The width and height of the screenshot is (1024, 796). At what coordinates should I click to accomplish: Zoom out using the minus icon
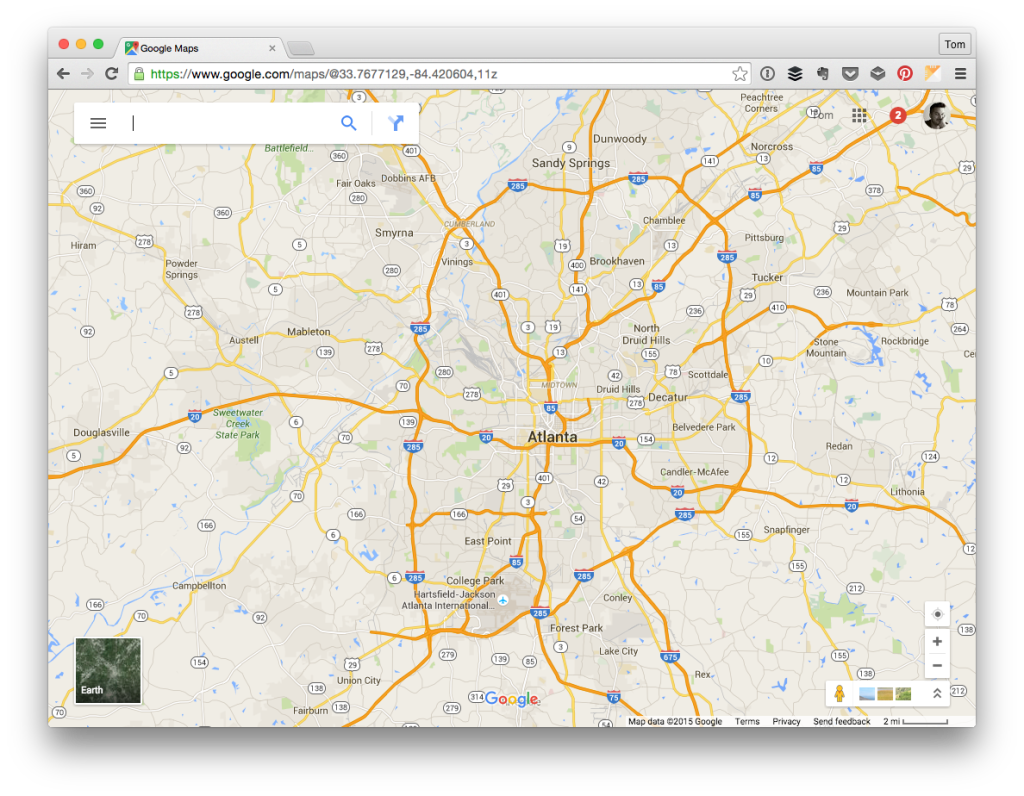(x=936, y=665)
